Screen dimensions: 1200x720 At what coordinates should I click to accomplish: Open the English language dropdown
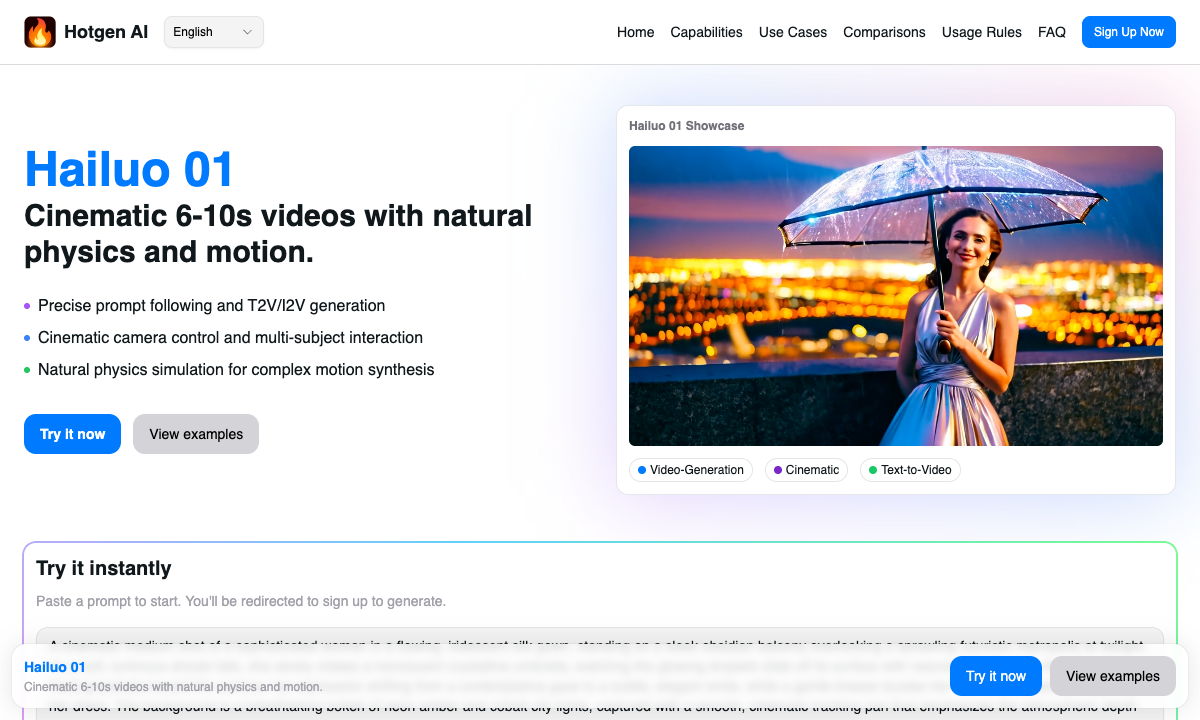coord(213,32)
